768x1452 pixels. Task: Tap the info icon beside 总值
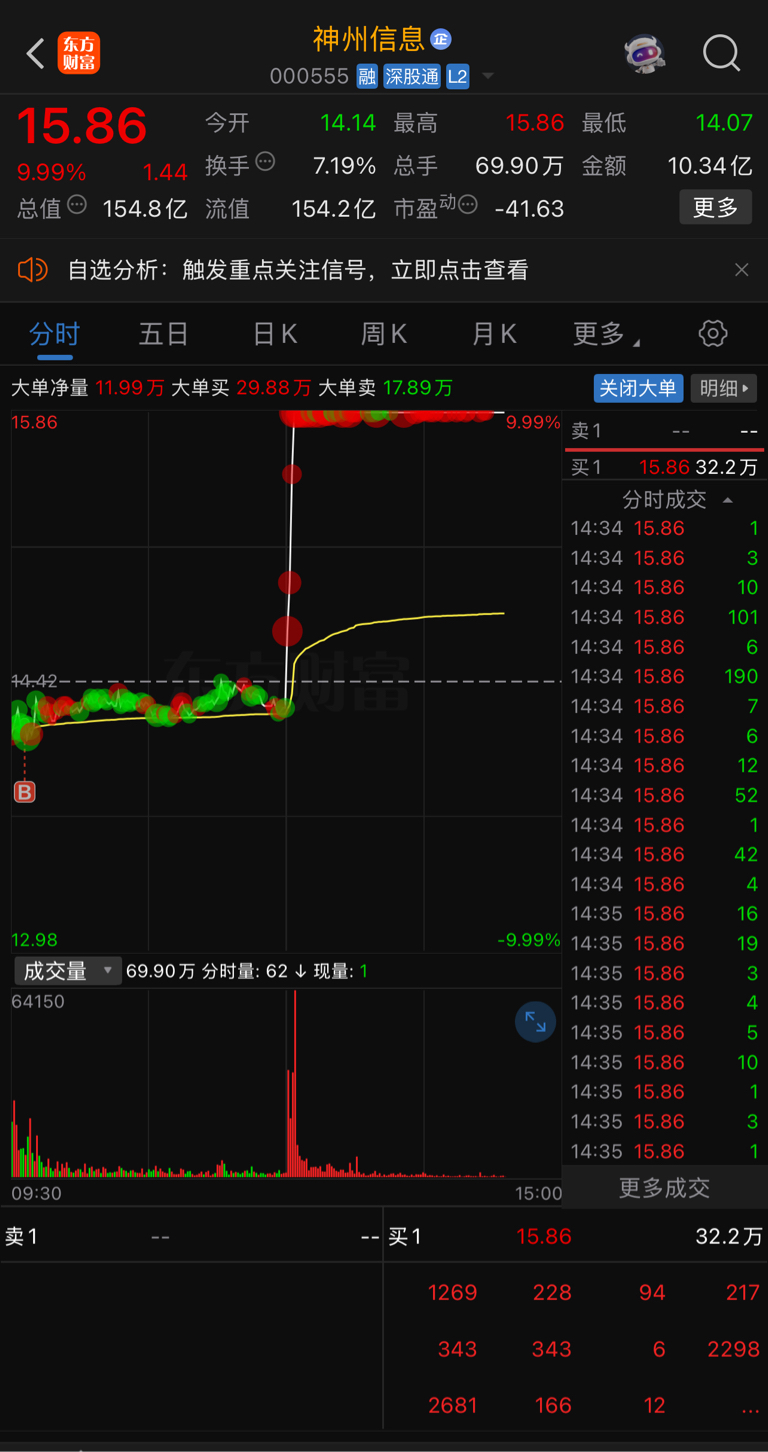(77, 205)
